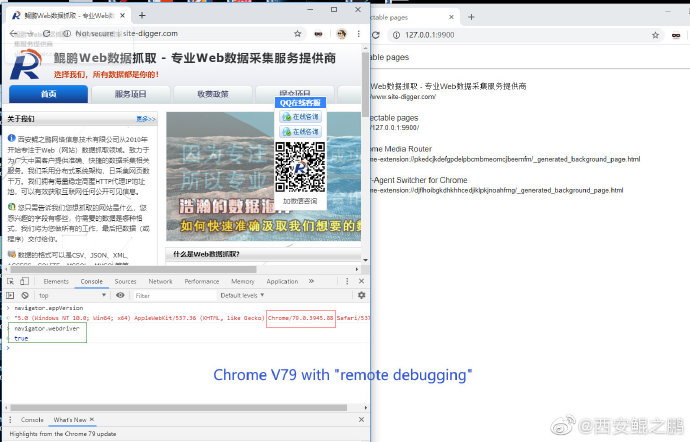Click the glasses extension icon in left Chrome window

(x=318, y=34)
